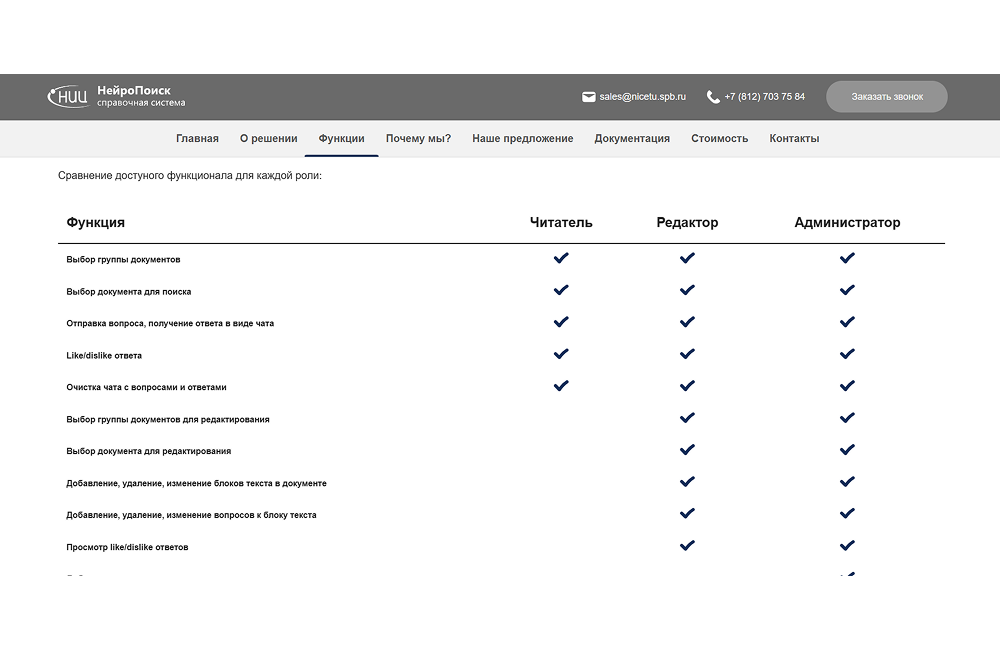
Task: Click Редактор checkmark for Отправка вопроса row
Action: 687,322
